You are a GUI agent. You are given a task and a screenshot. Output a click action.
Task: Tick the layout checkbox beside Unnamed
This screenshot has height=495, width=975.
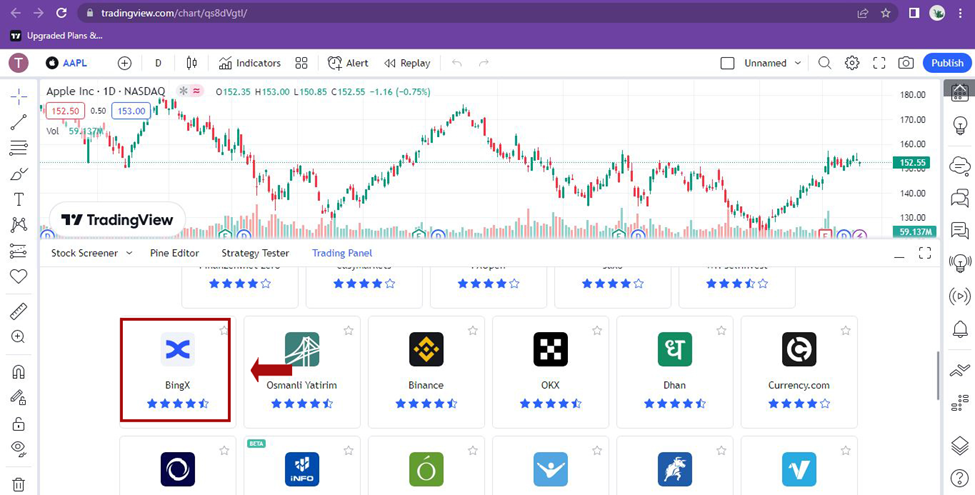727,63
